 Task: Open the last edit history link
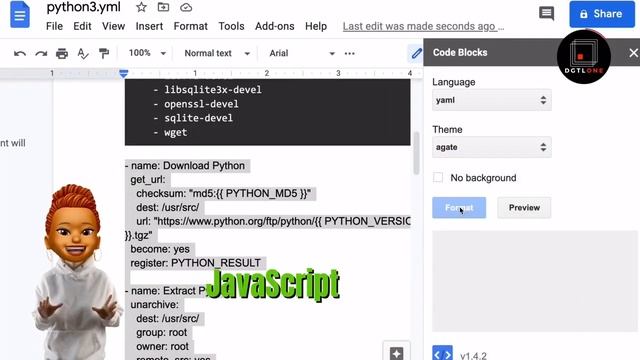pyautogui.click(x=423, y=26)
